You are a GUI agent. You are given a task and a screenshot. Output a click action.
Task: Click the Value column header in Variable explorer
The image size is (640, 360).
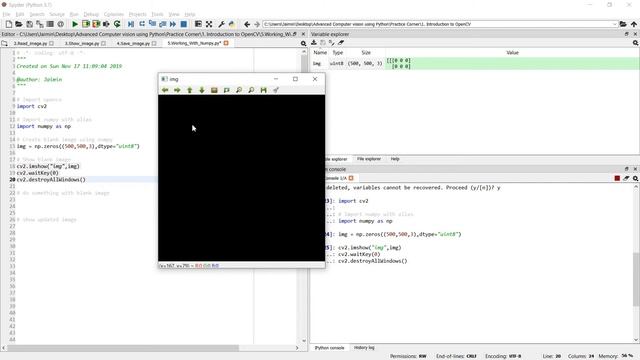tap(512, 53)
